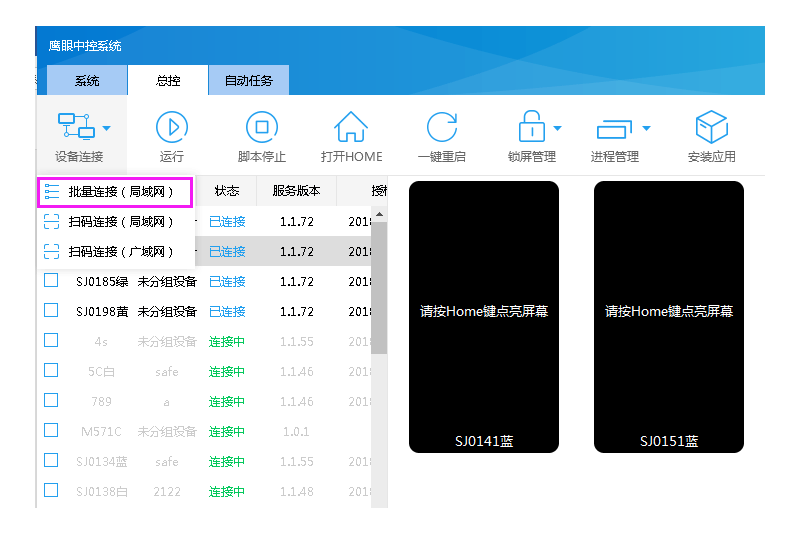800x533 pixels.
Task: Click the 服务版本 column header
Action: (296, 191)
